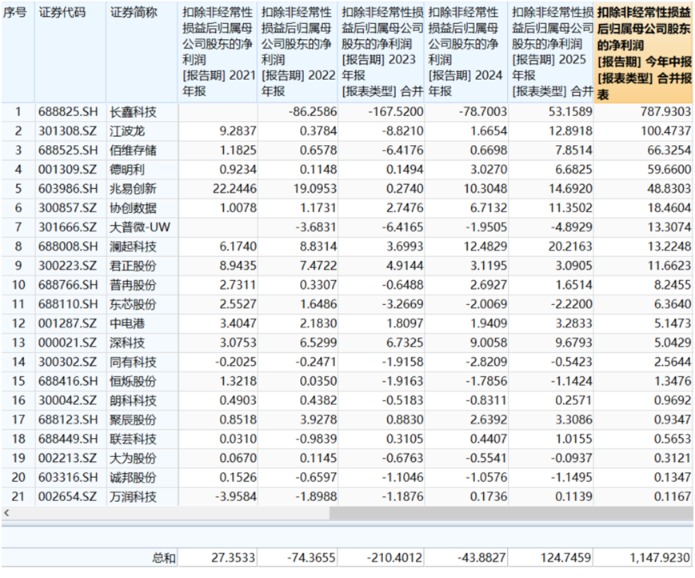Select cell value 0.3121
This screenshot has height=578, width=695.
point(672,458)
